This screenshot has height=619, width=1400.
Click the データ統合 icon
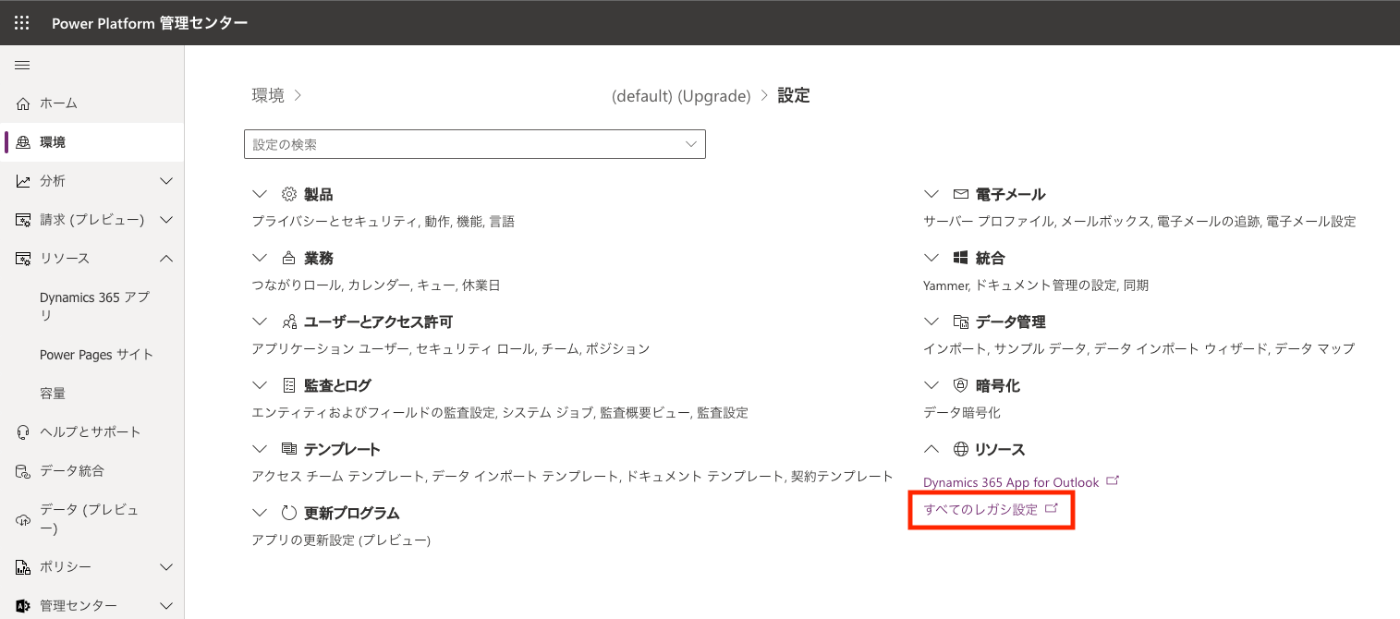point(23,471)
